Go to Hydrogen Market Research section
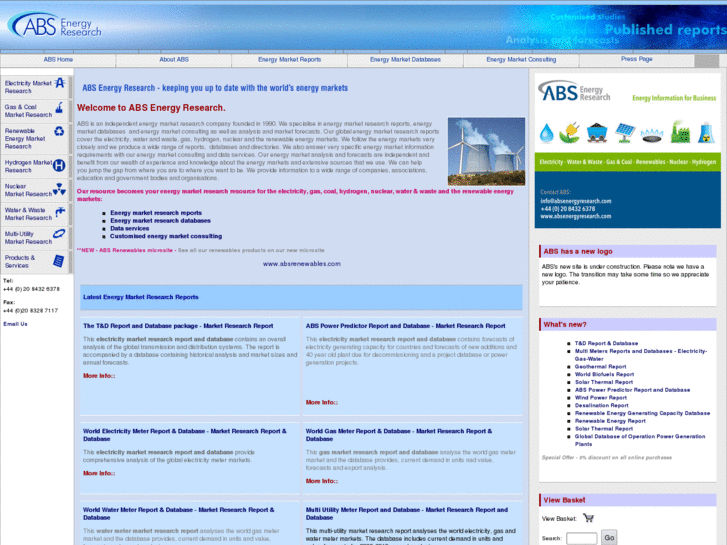The height and width of the screenshot is (545, 727). 28,167
